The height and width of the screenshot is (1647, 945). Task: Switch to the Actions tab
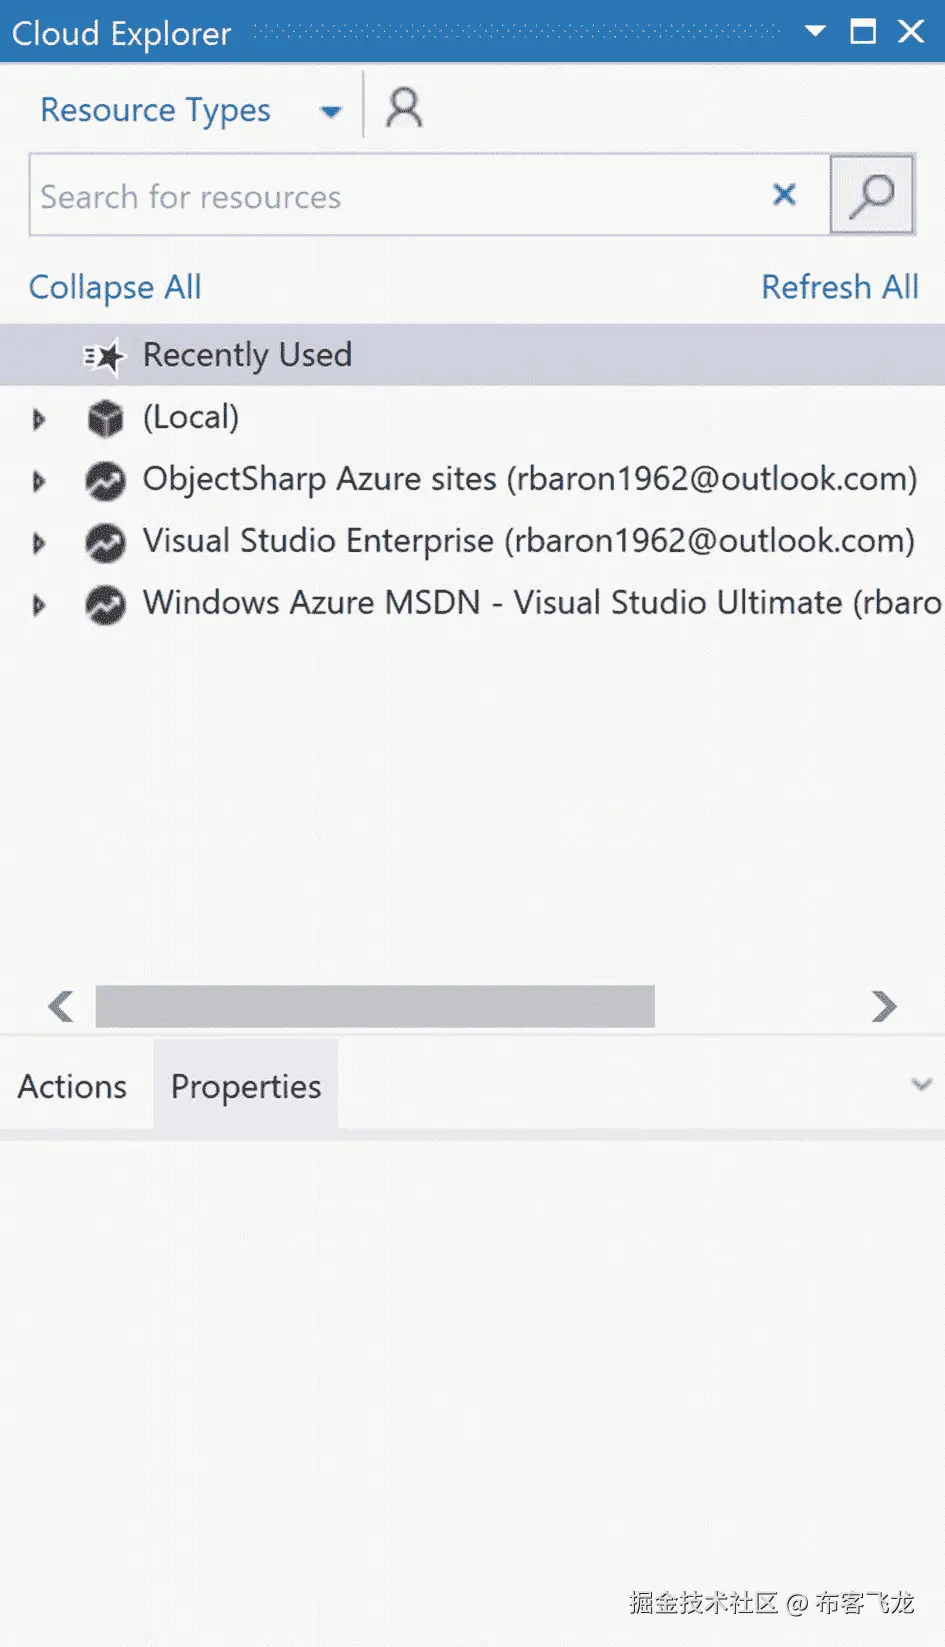(x=72, y=1087)
